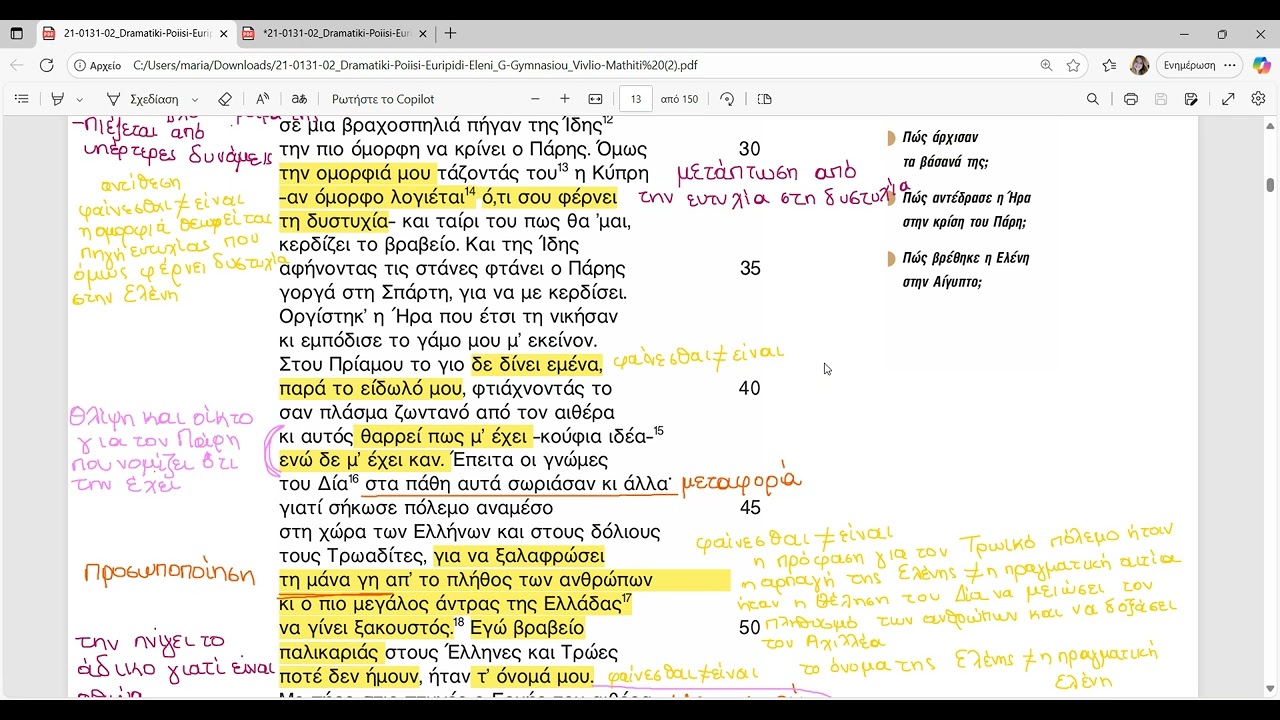
Task: Open the browser zoom indicator
Action: [1046, 65]
